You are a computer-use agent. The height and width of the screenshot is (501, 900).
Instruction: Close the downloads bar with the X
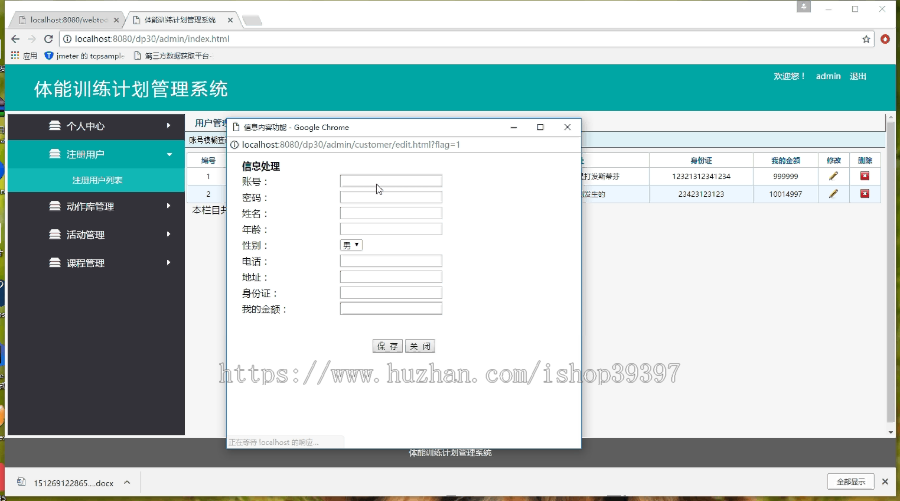coord(885,481)
